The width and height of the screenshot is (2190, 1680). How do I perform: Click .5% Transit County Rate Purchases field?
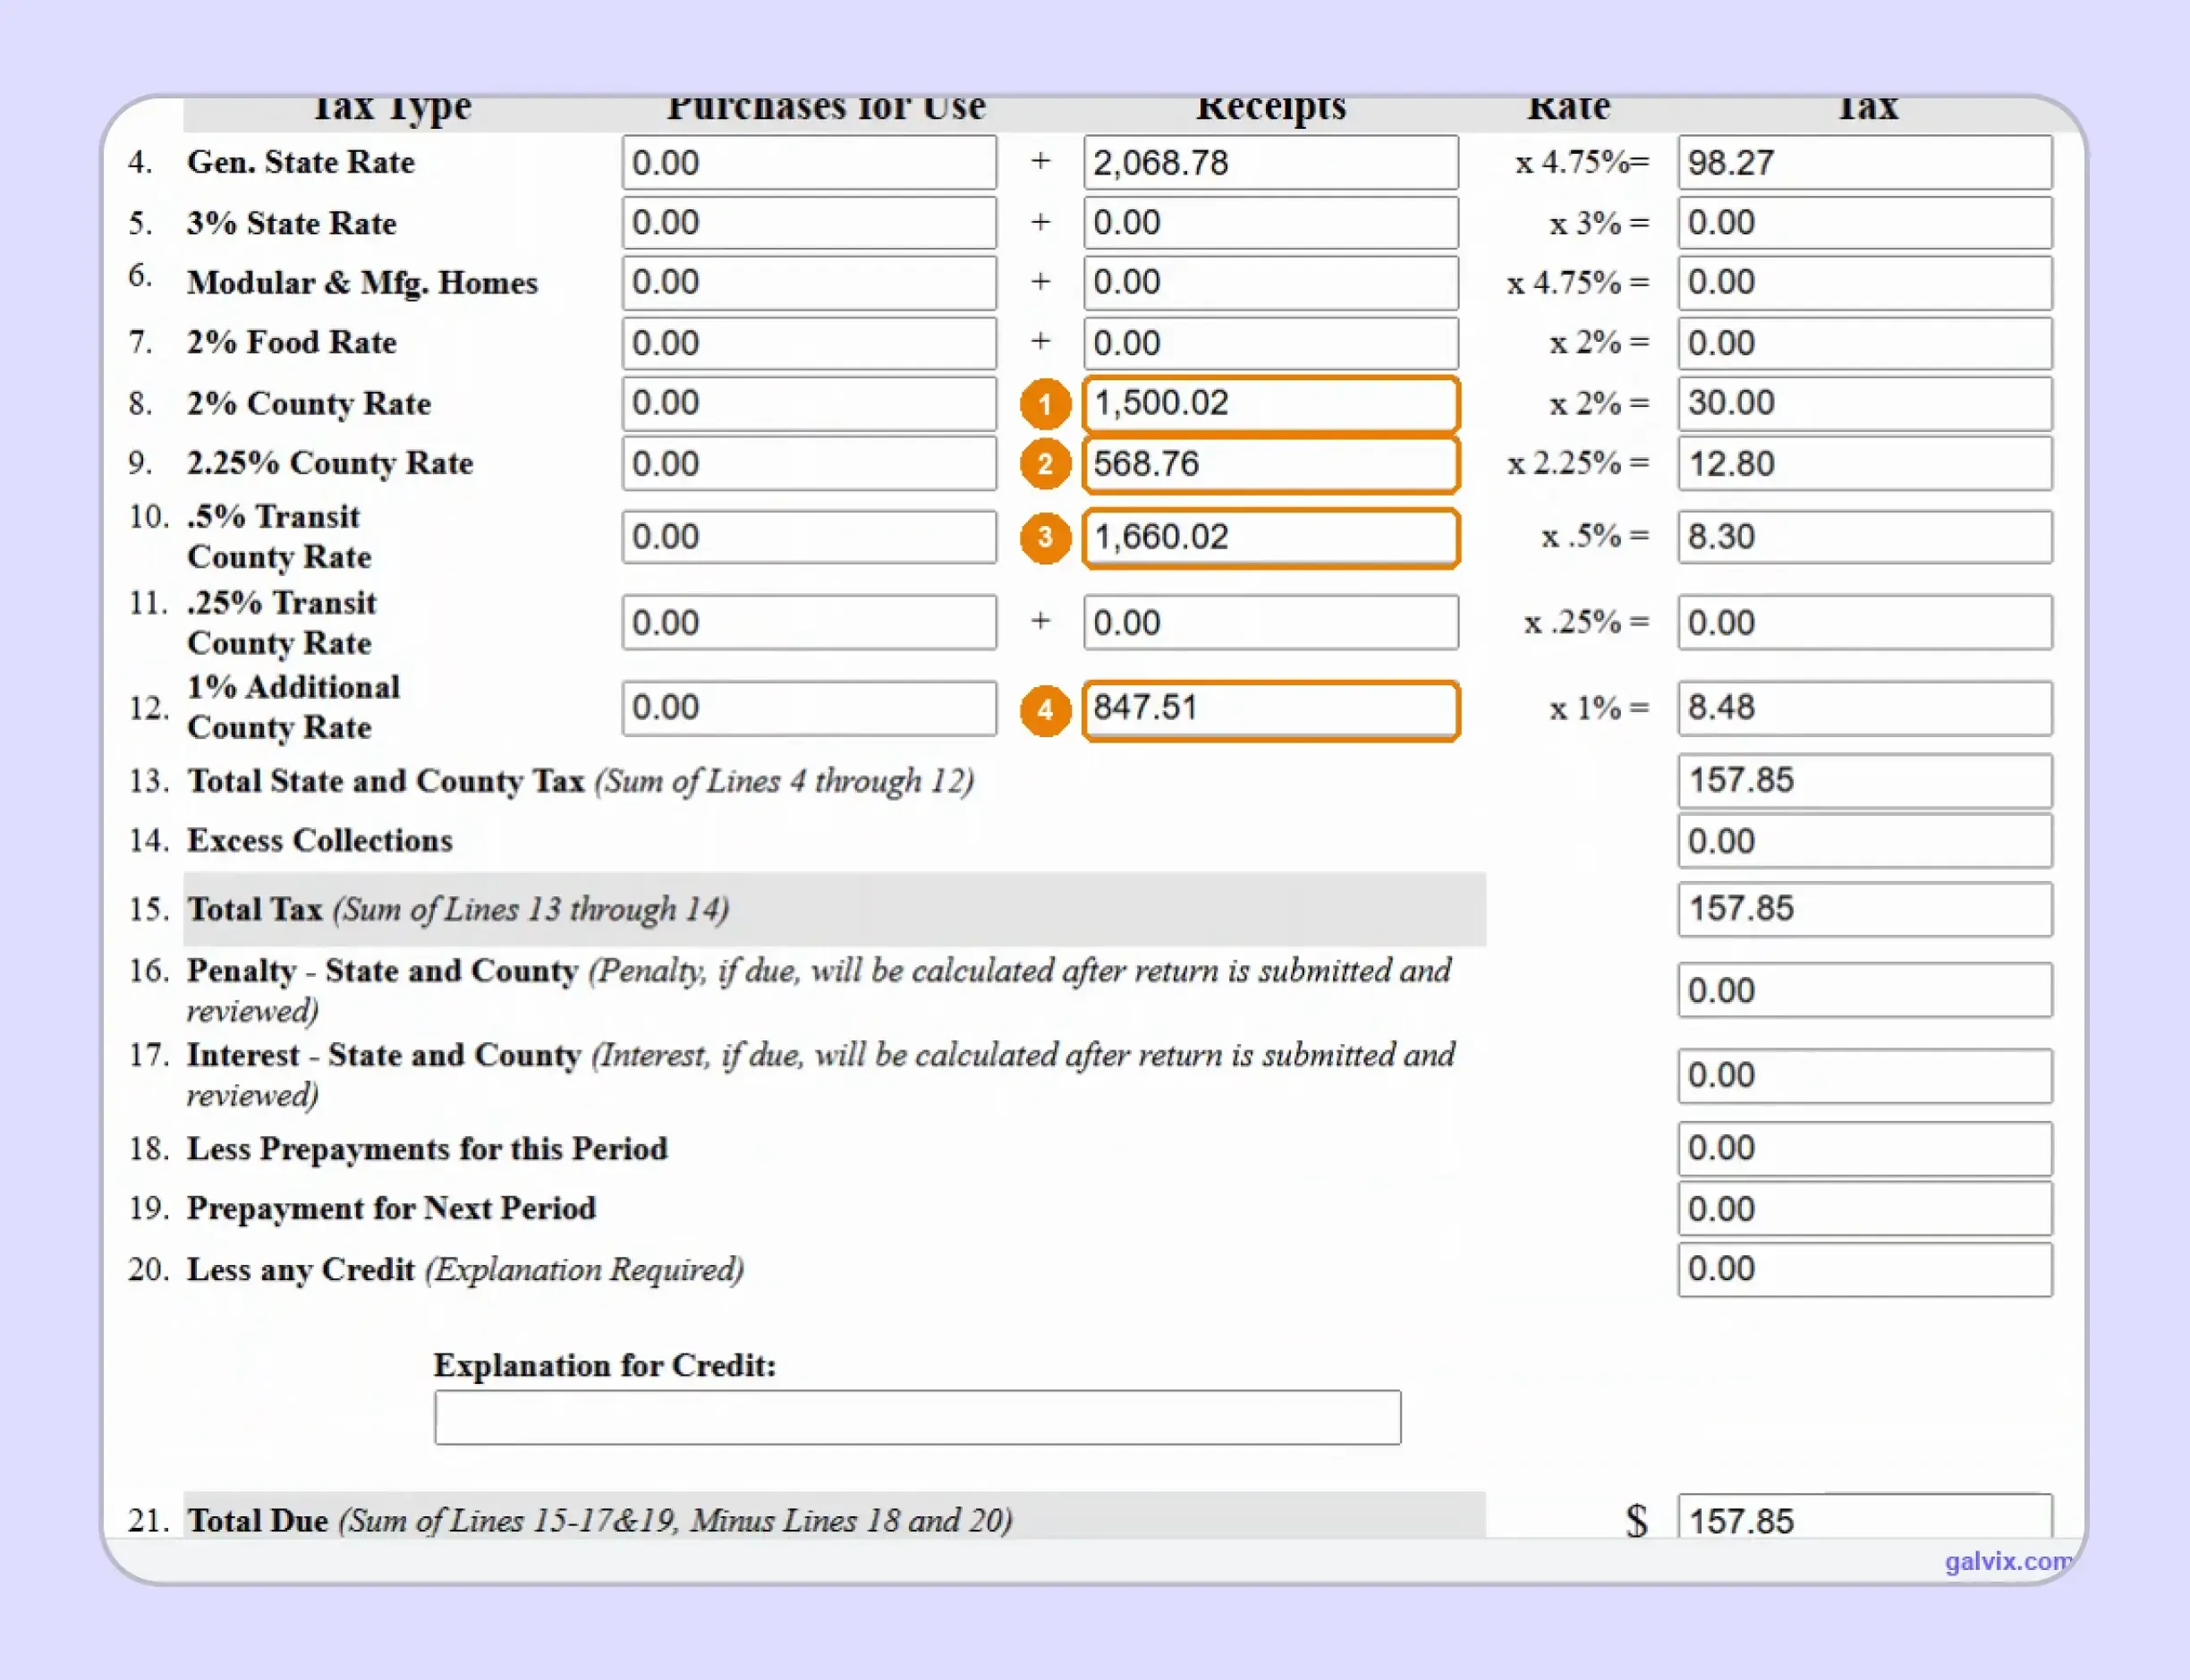(x=809, y=537)
